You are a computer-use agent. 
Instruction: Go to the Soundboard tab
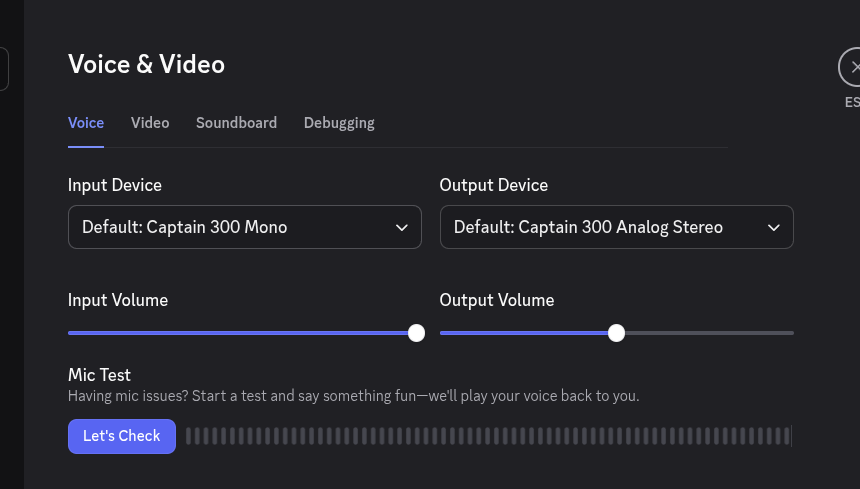pyautogui.click(x=236, y=123)
